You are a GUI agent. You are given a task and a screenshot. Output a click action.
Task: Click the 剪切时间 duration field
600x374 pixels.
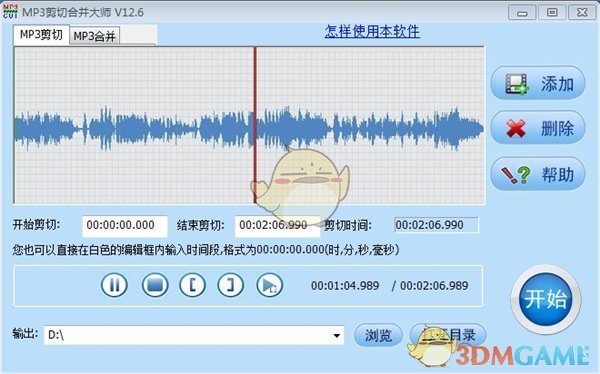pyautogui.click(x=436, y=225)
